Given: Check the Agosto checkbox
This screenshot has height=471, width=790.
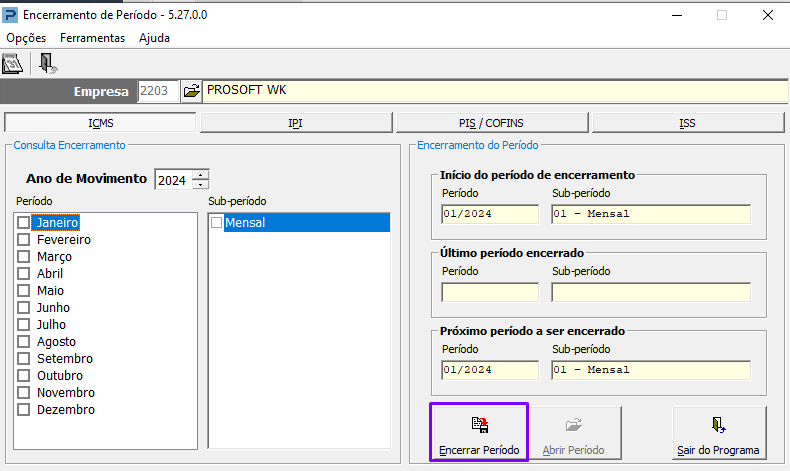Looking at the screenshot, I should point(23,342).
